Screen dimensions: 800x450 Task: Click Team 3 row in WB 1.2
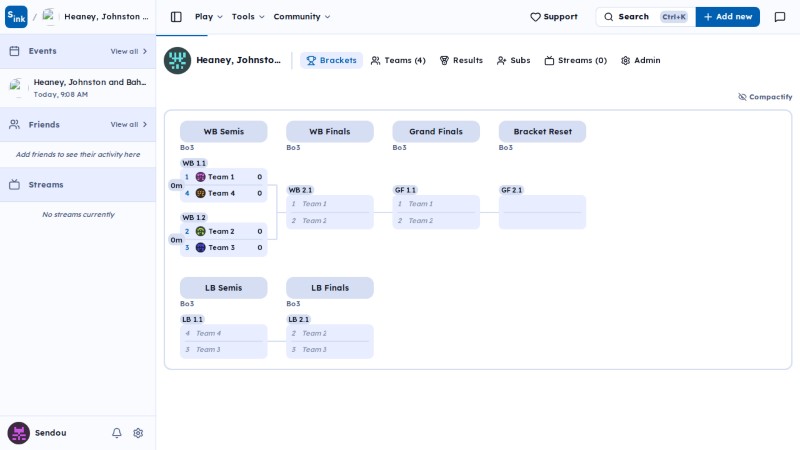[x=223, y=247]
